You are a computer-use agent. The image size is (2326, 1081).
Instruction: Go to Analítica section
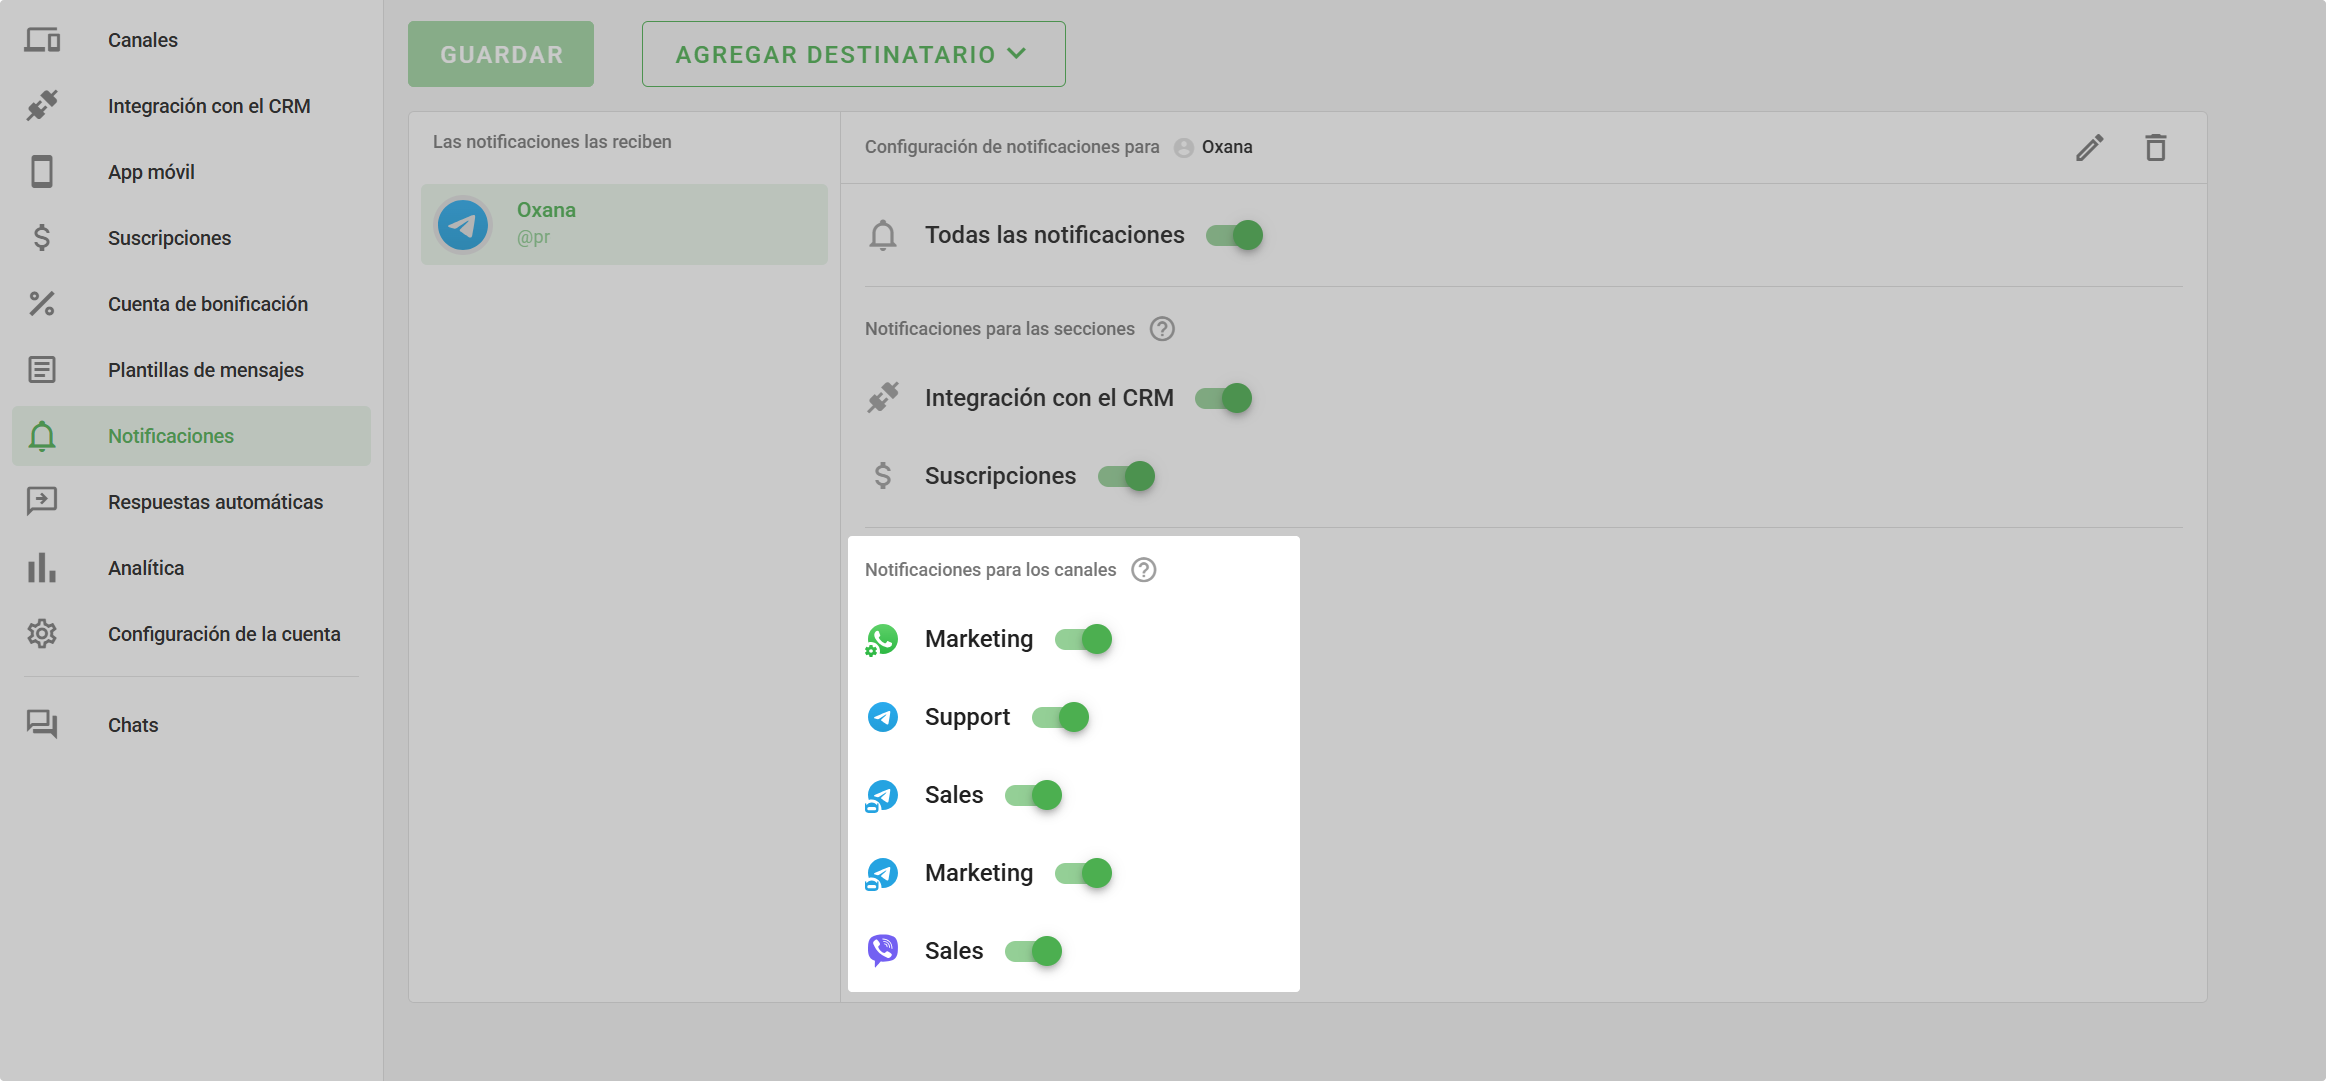[191, 568]
